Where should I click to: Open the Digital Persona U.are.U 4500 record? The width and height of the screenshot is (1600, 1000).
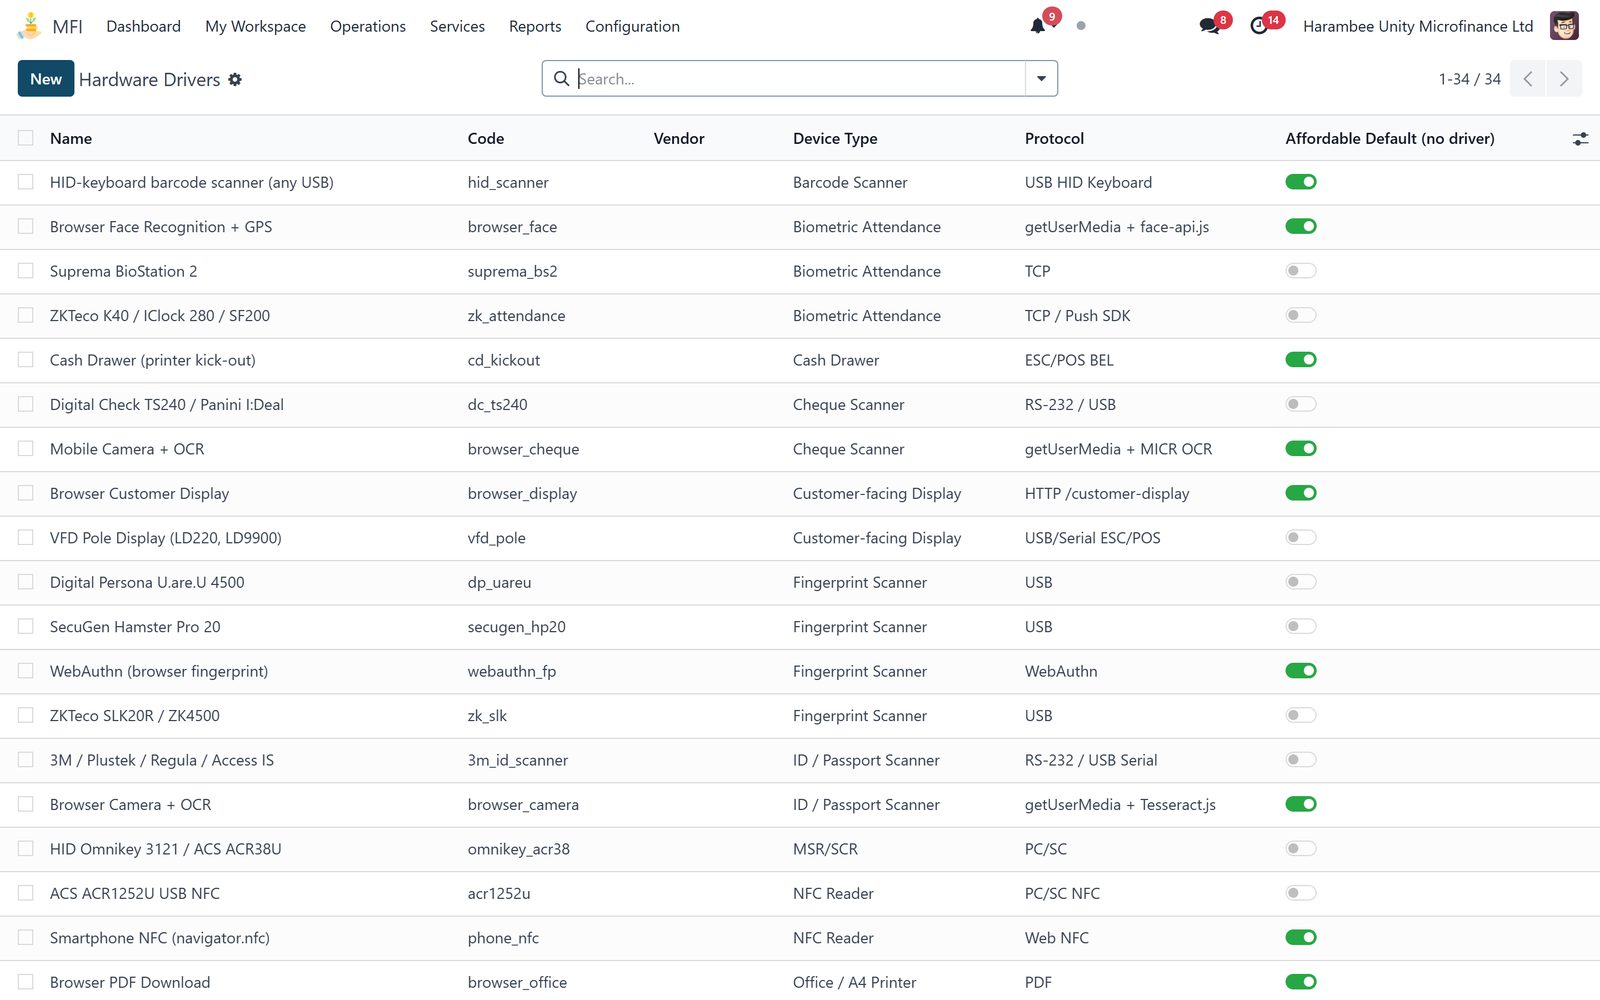click(x=147, y=583)
